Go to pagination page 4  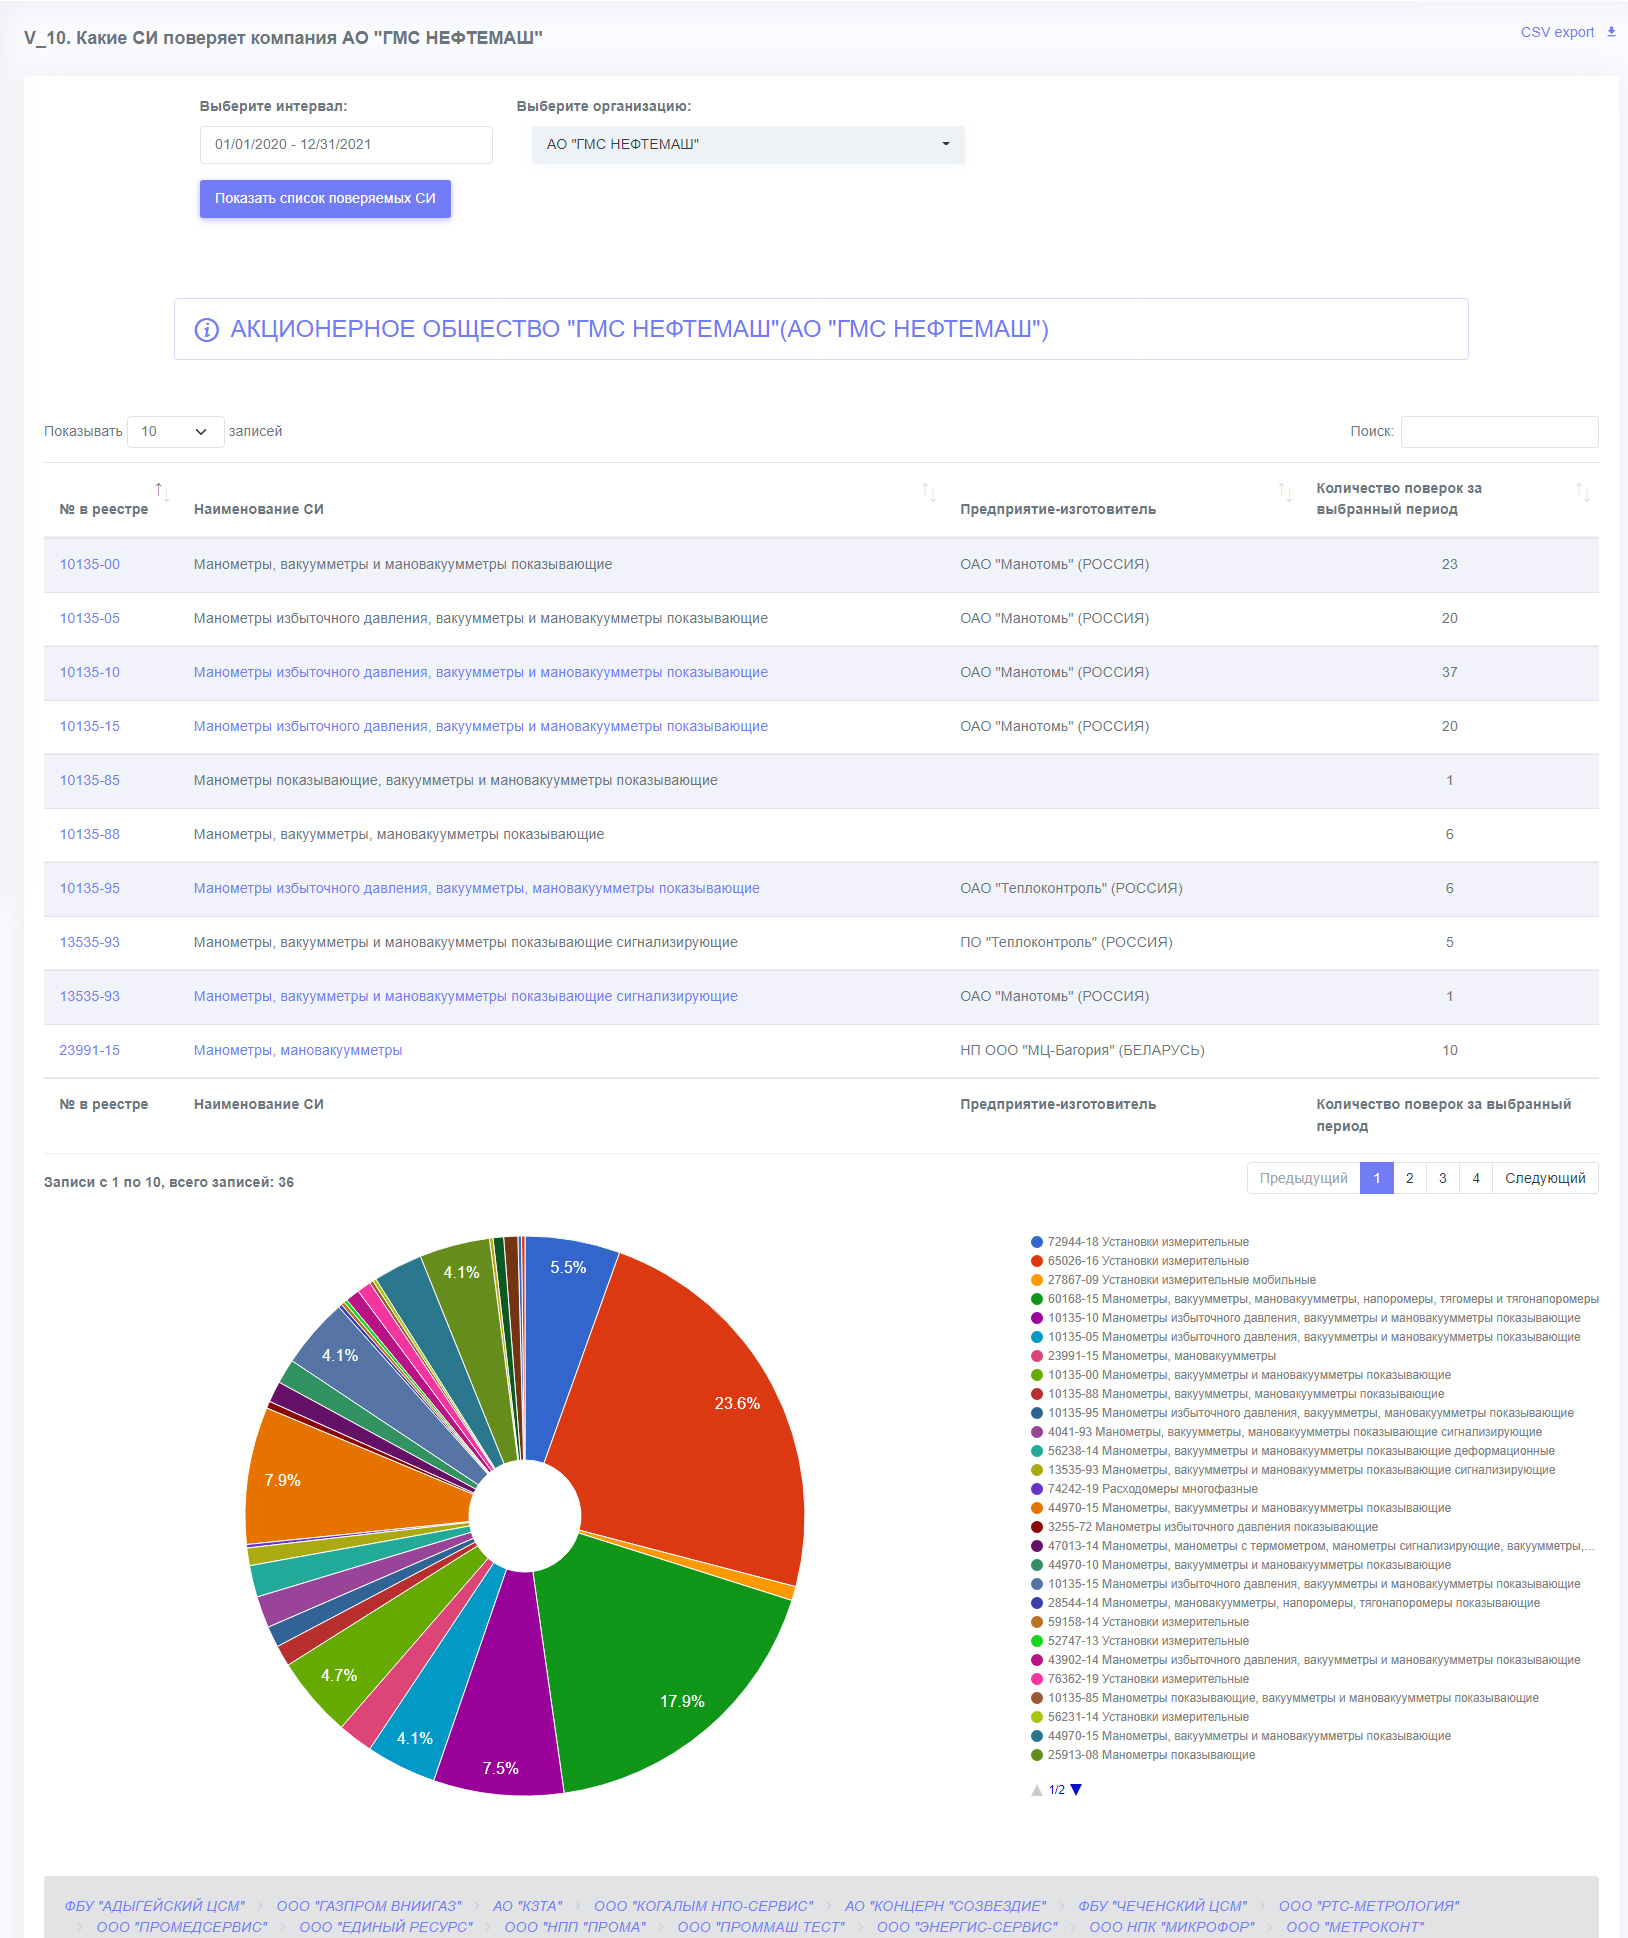pyautogui.click(x=1476, y=1178)
